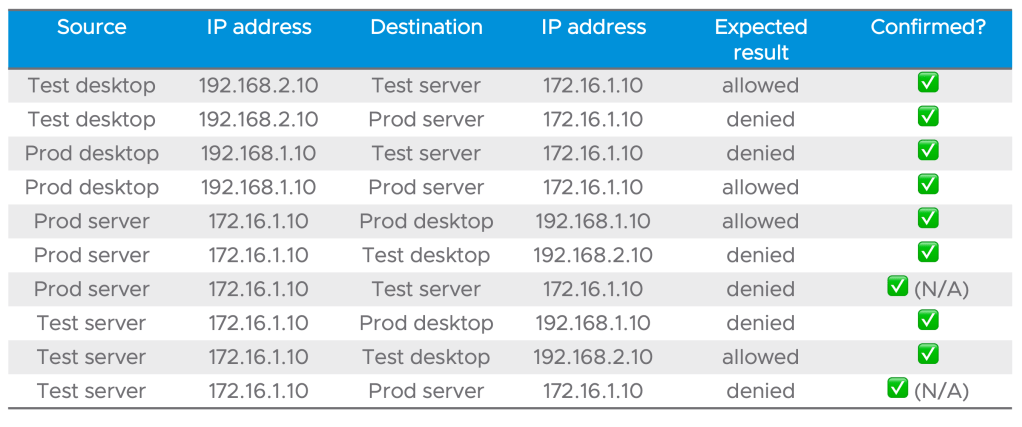Image resolution: width=1022 pixels, height=427 pixels.
Task: Click the checkmark for Test desktop to Prod server
Action: (x=928, y=118)
